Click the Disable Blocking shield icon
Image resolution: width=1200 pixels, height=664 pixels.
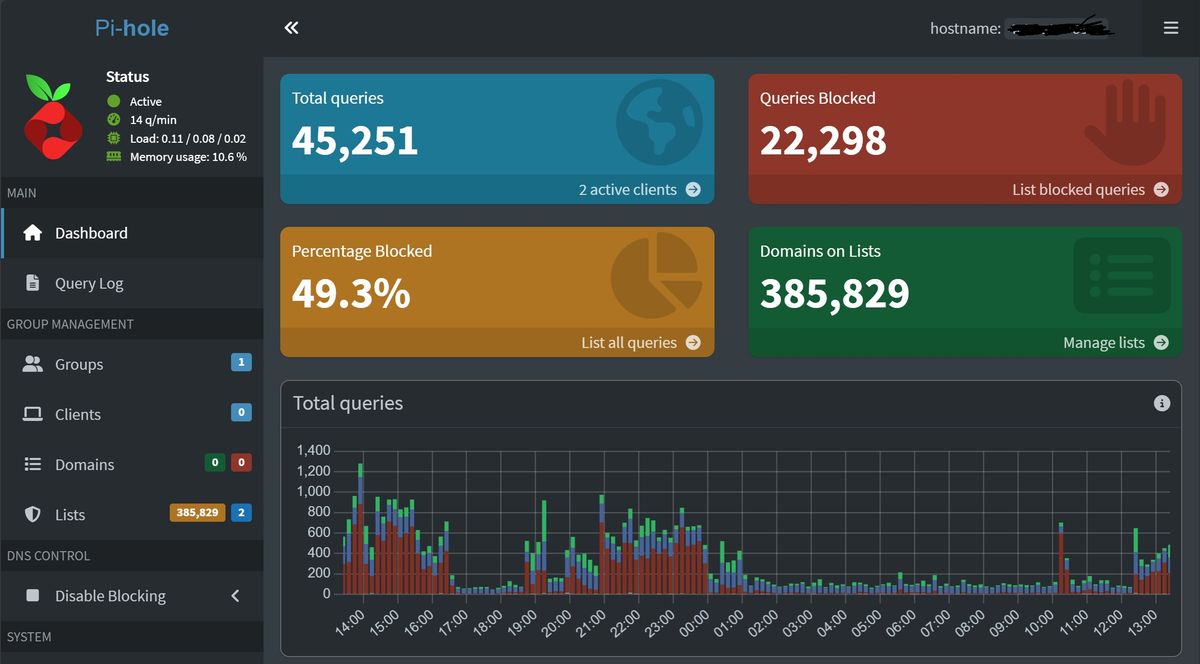click(34, 595)
